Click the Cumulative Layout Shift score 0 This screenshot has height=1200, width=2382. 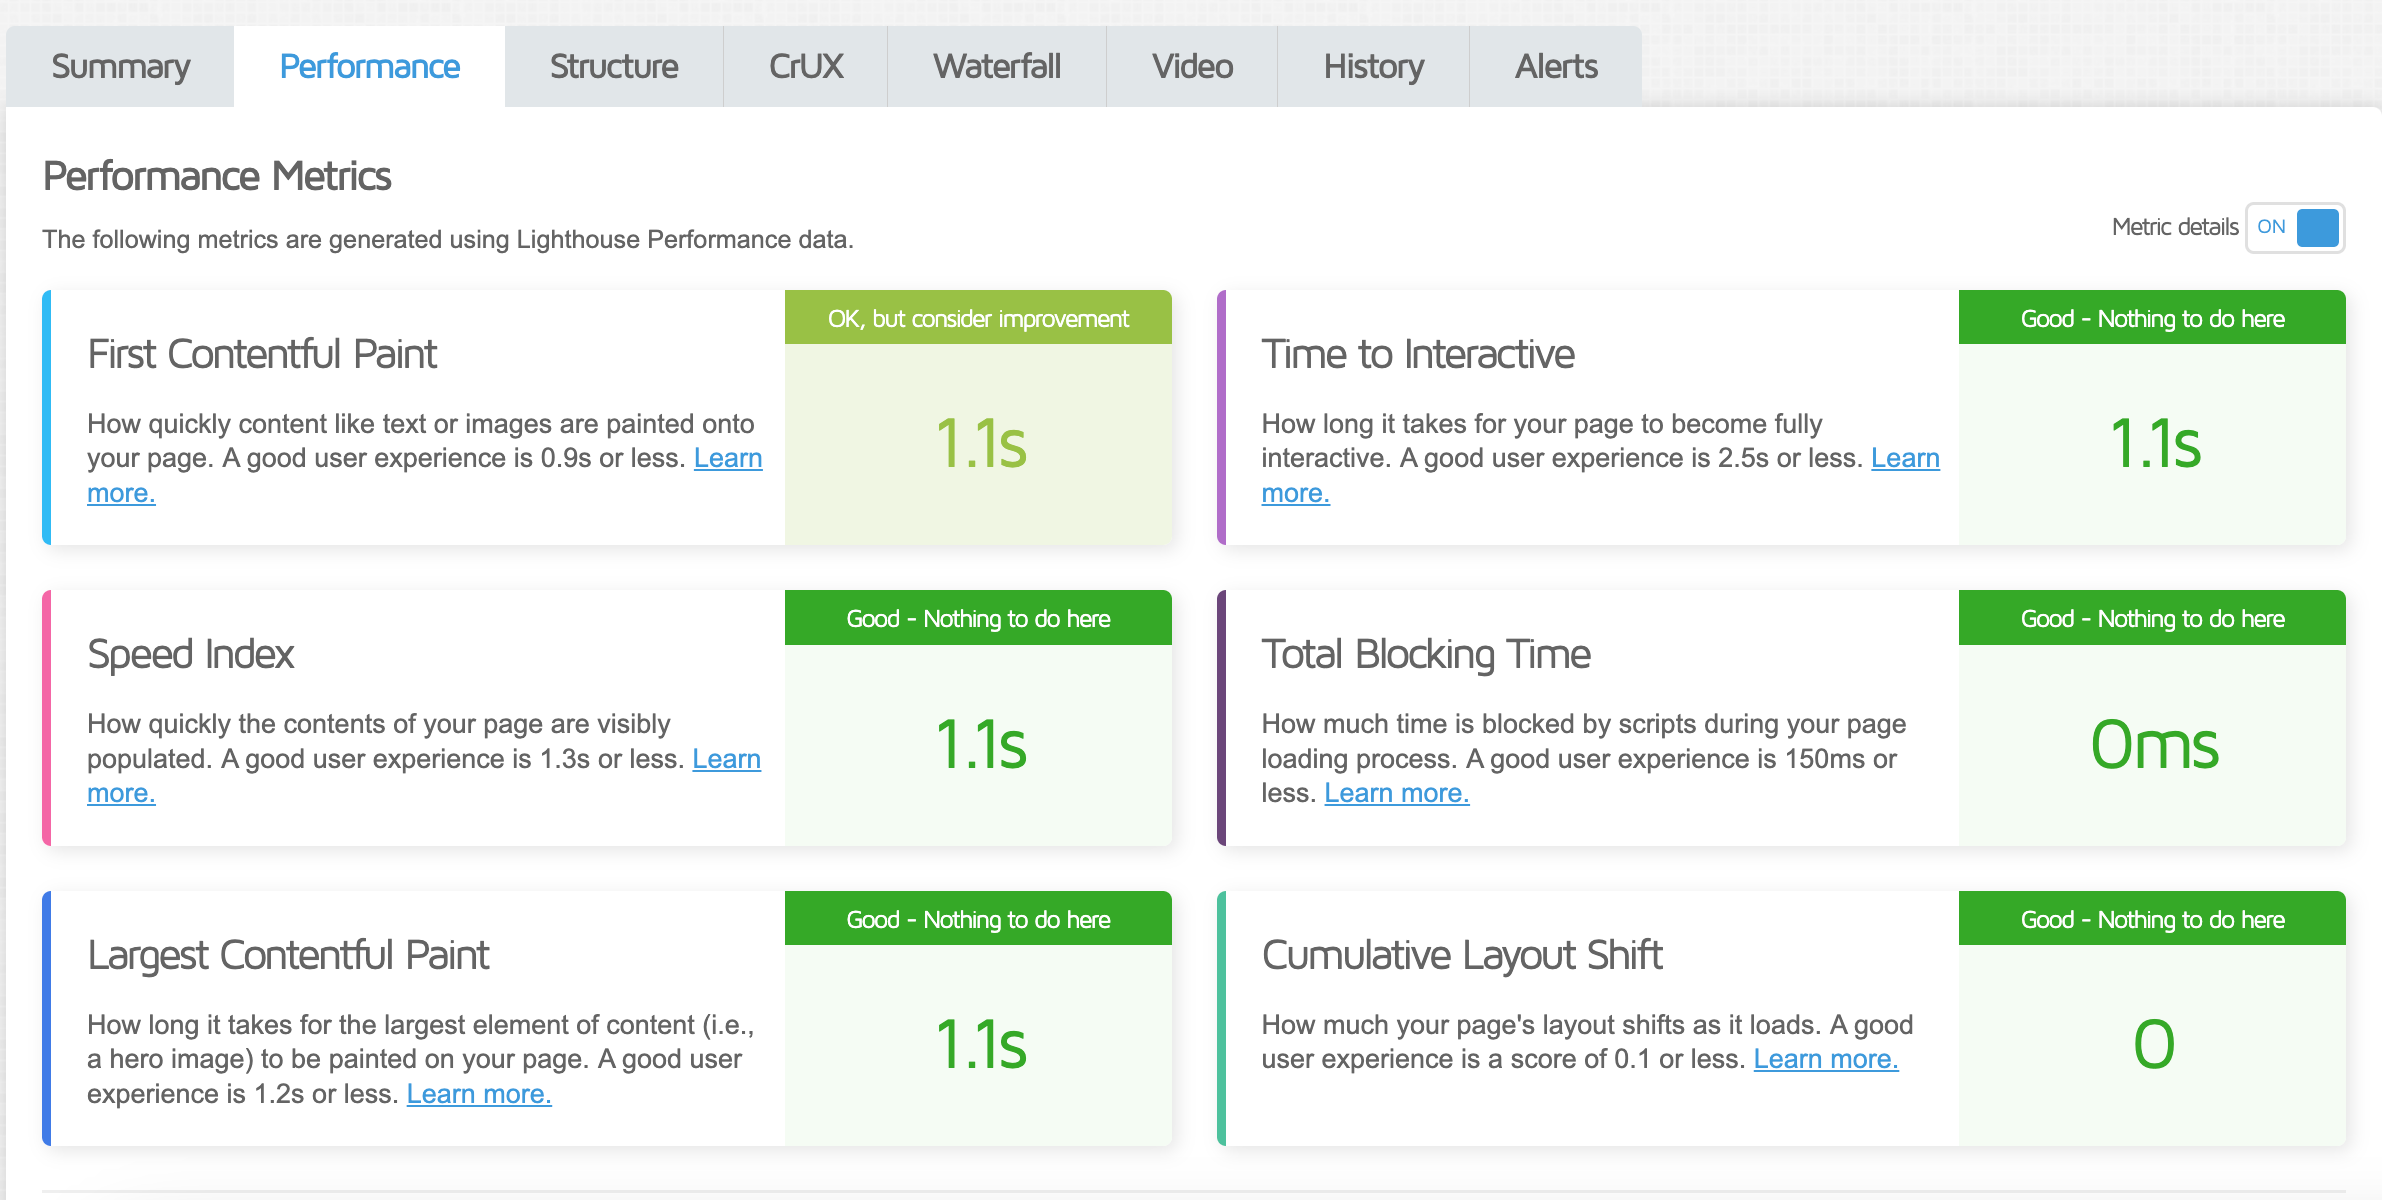pyautogui.click(x=2153, y=1045)
